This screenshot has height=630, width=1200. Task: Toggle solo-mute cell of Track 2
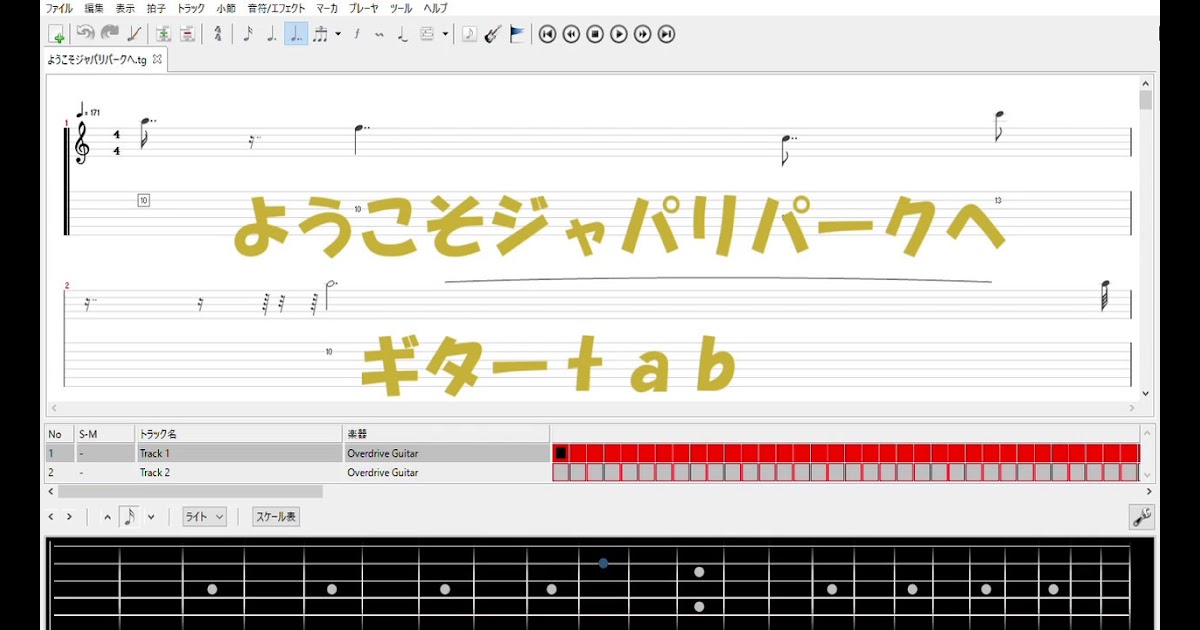point(104,473)
